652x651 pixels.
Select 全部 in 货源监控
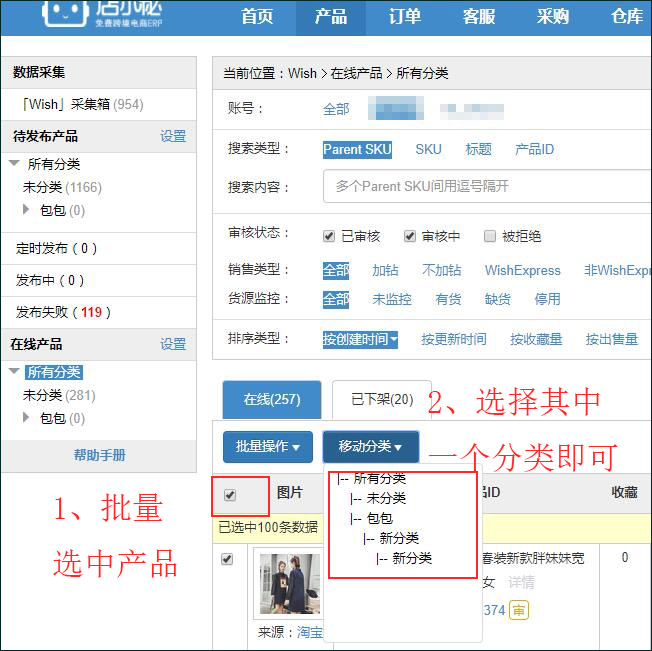point(336,299)
